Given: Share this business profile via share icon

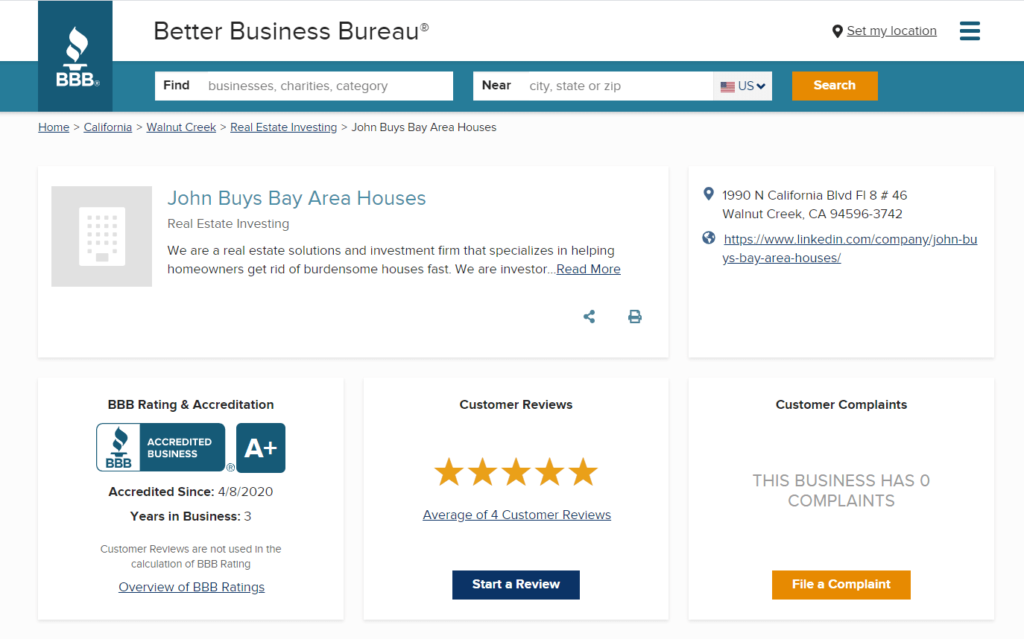Looking at the screenshot, I should pos(589,317).
